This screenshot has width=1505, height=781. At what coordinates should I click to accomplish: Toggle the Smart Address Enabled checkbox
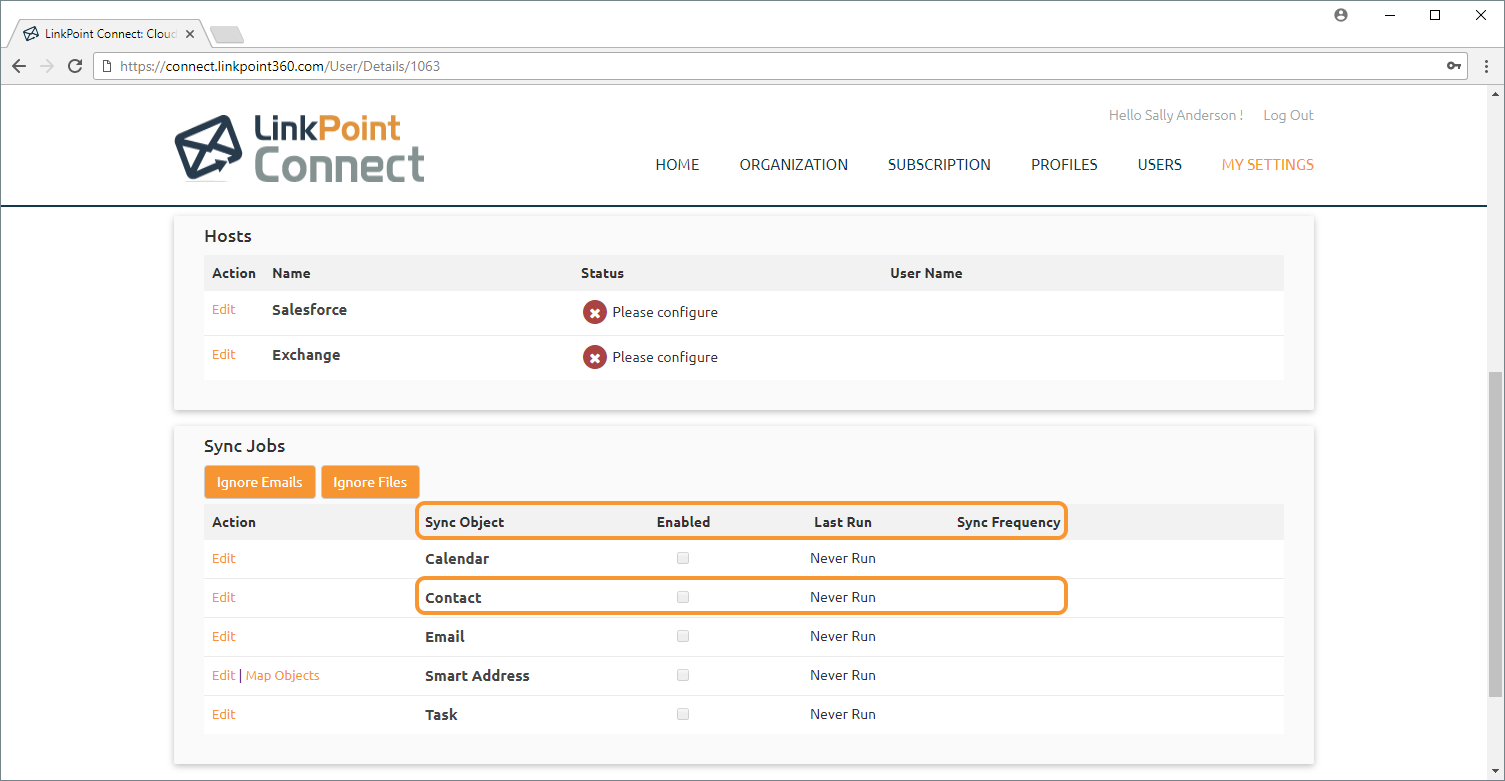683,675
